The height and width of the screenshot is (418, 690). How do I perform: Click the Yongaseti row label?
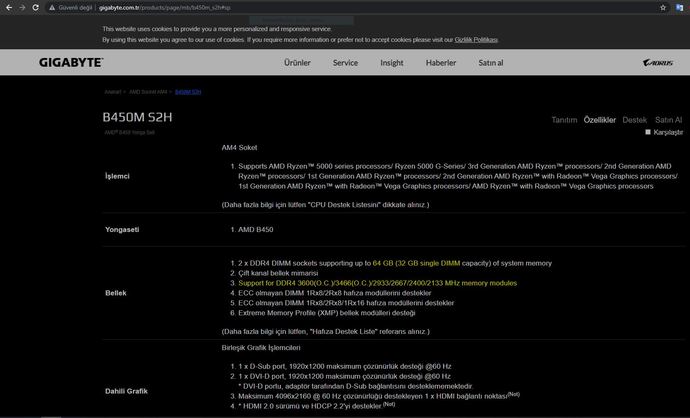coord(122,229)
